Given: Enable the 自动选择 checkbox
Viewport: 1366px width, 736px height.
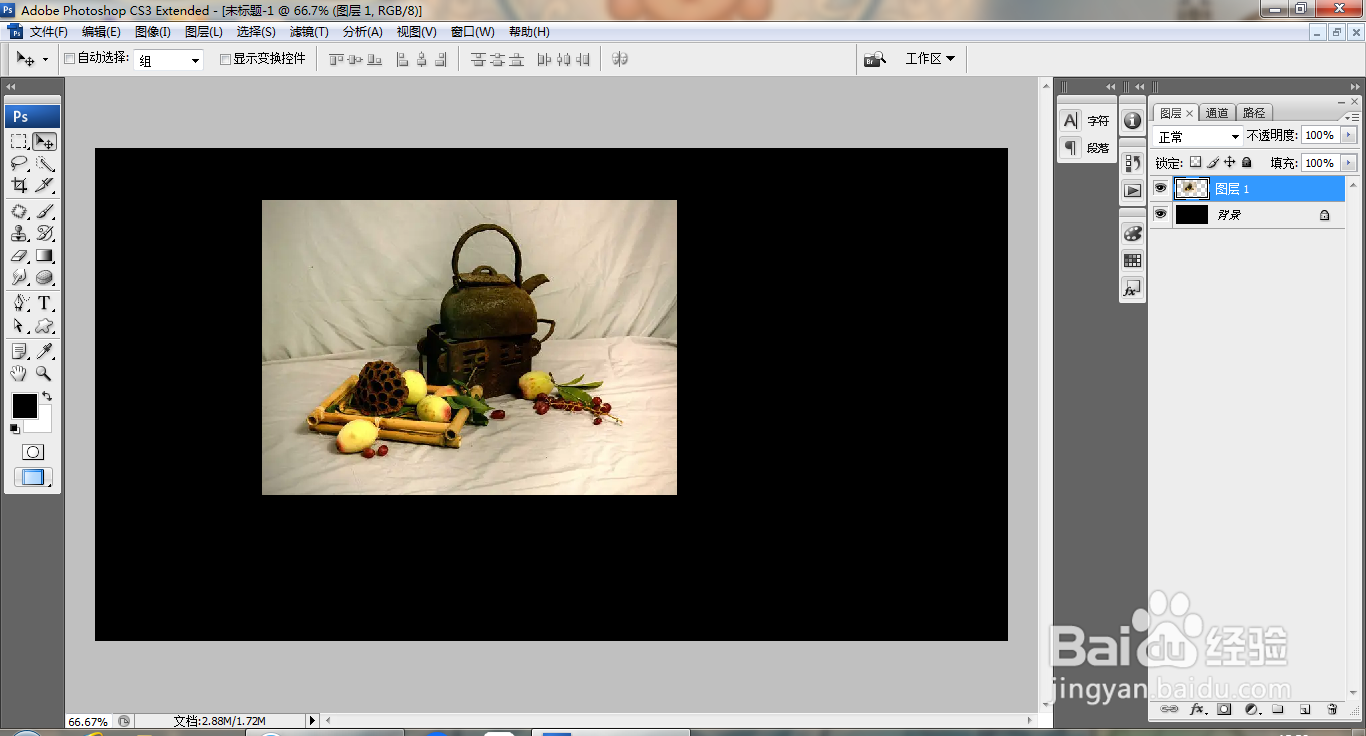Looking at the screenshot, I should [x=69, y=59].
